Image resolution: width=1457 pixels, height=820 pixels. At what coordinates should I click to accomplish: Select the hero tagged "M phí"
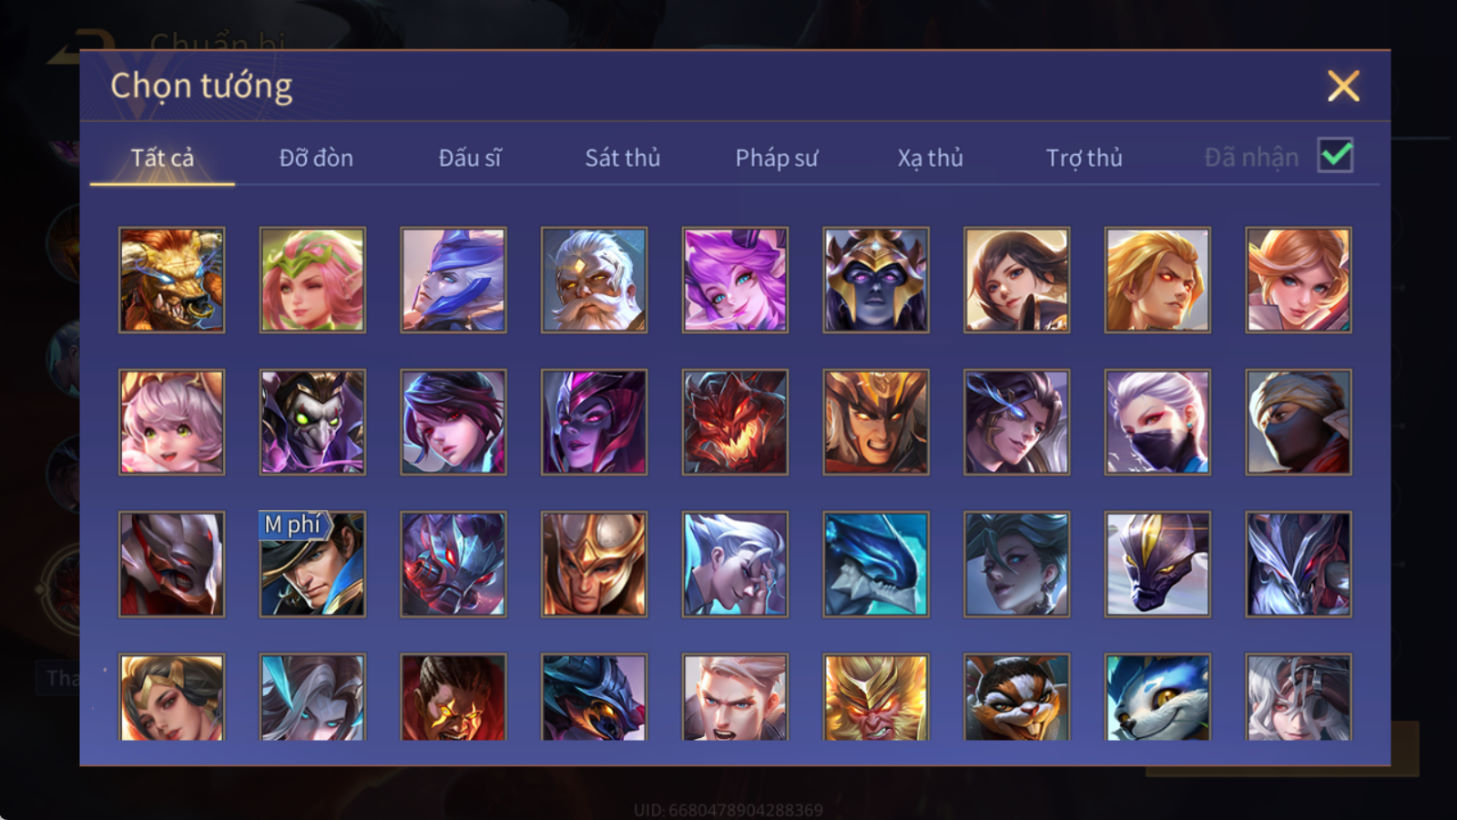coord(313,564)
